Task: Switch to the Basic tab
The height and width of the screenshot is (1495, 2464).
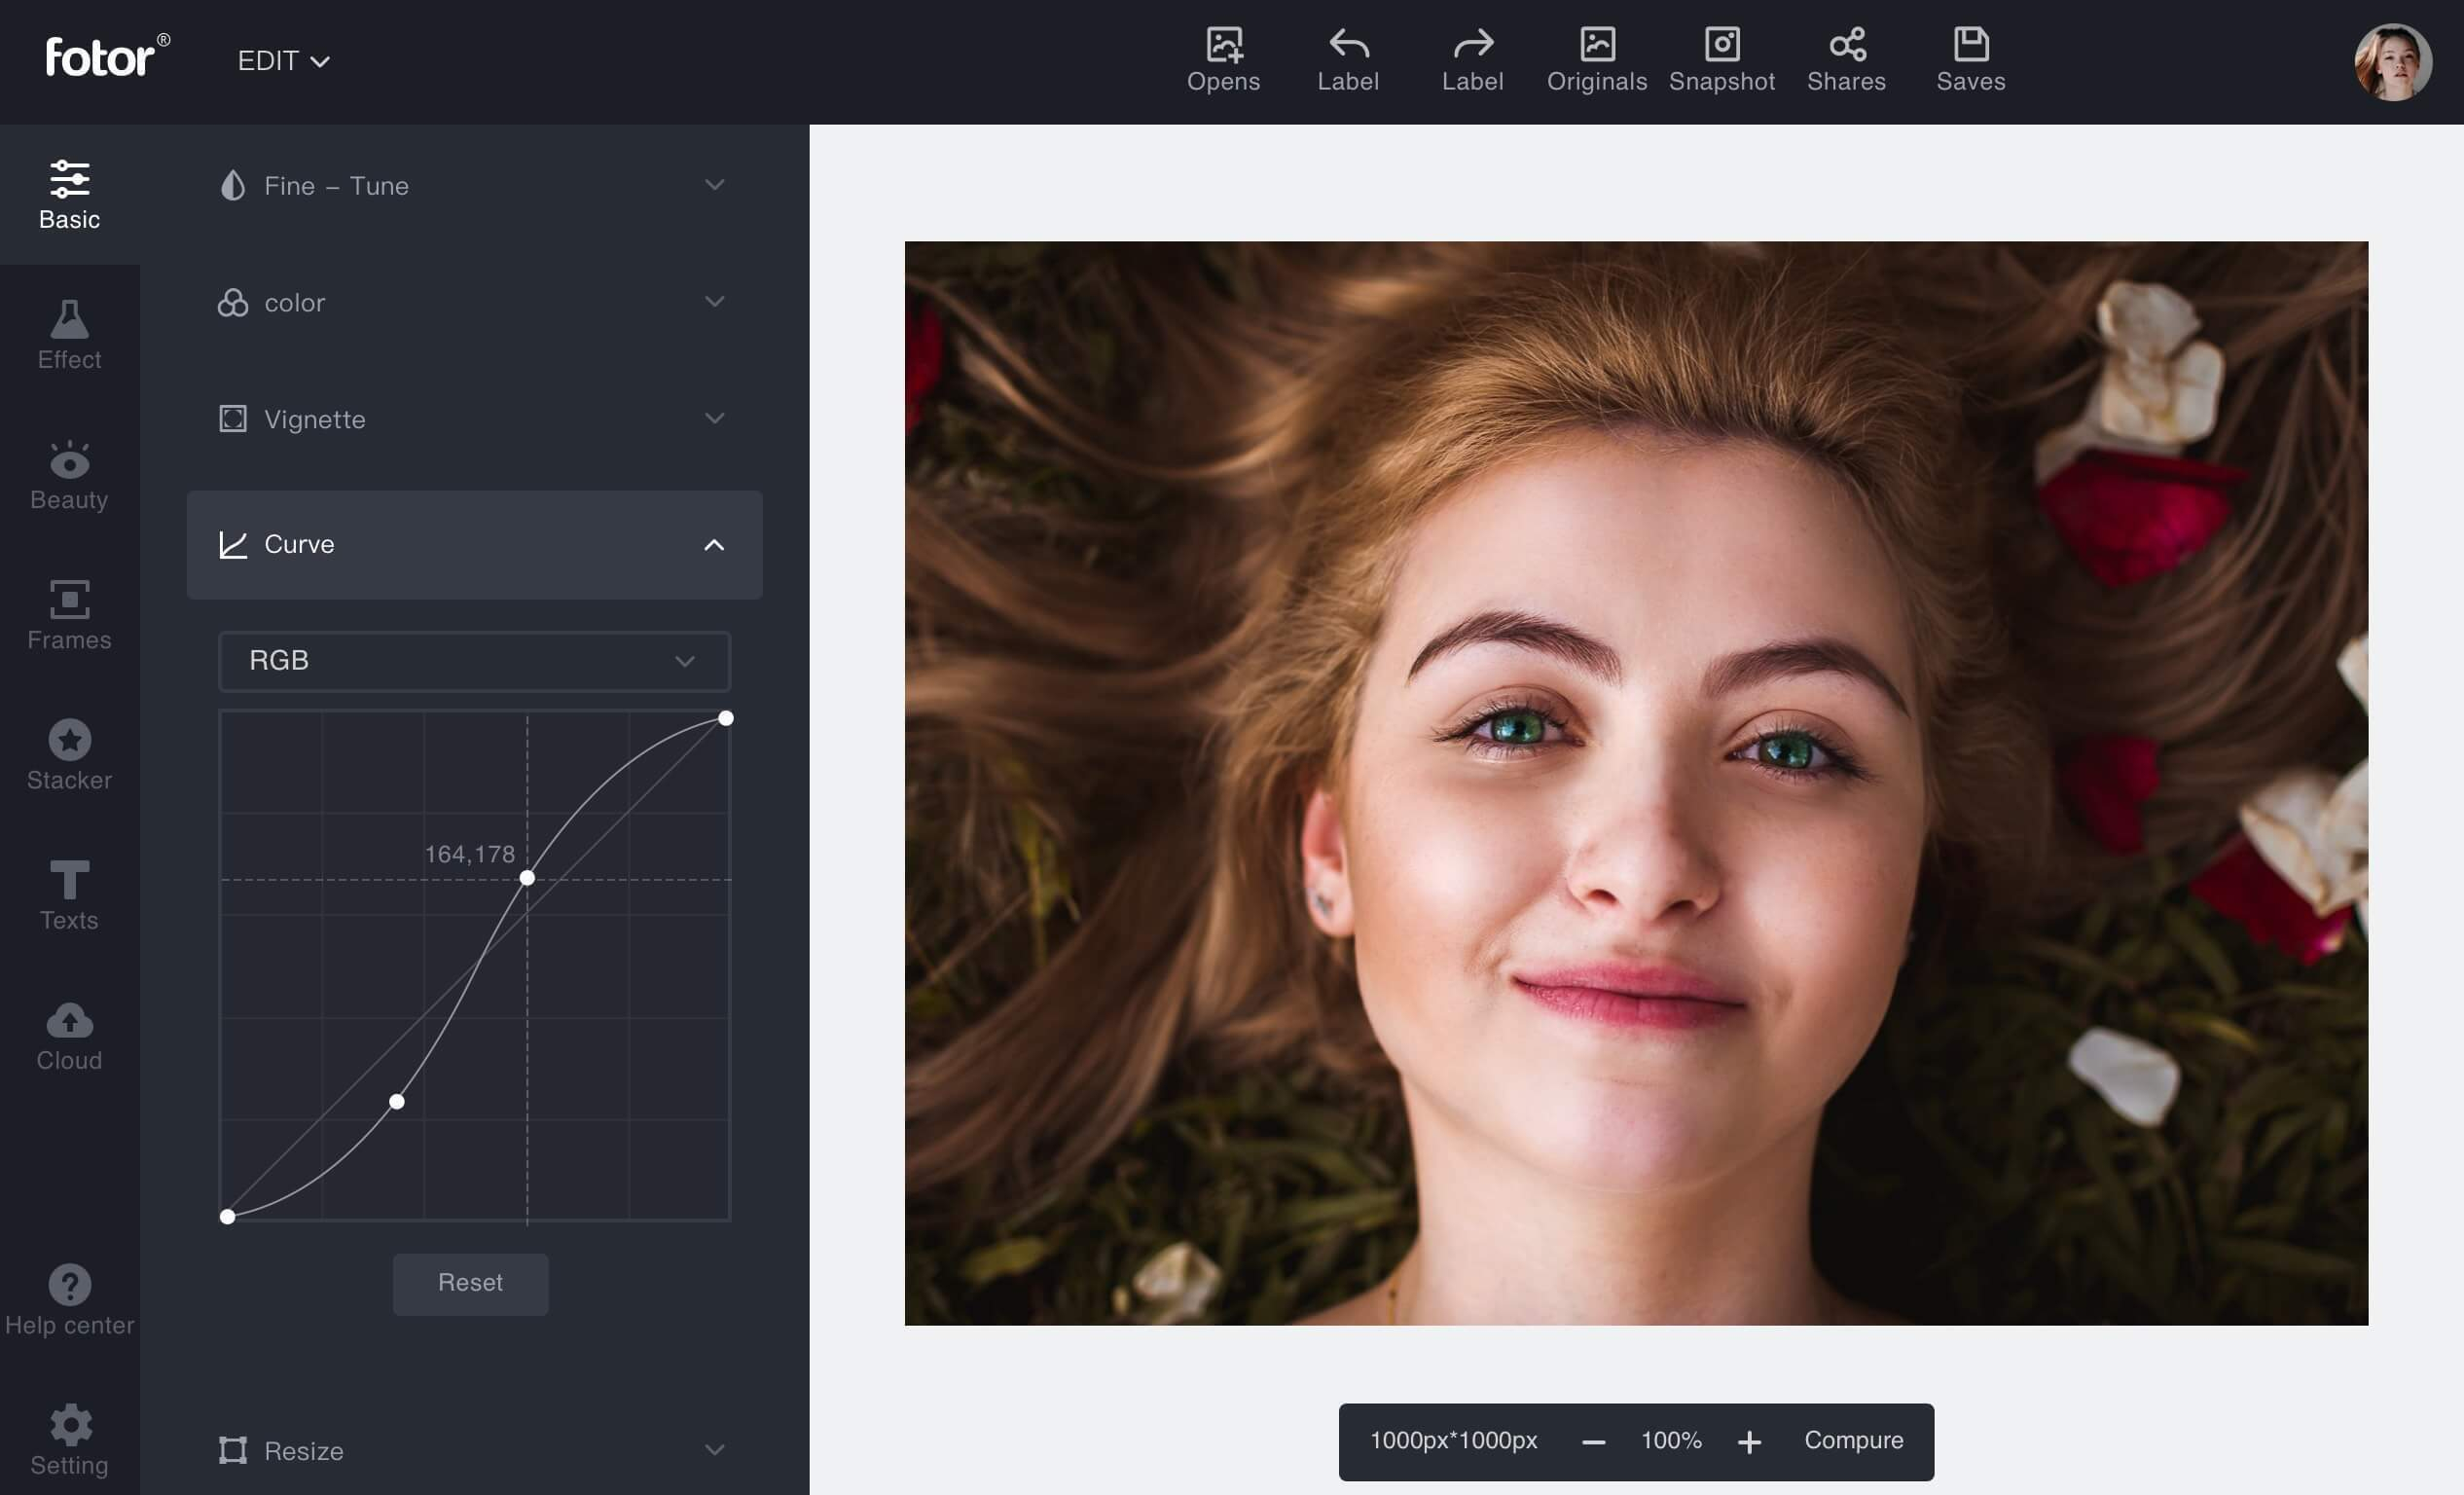Action: coord(69,195)
